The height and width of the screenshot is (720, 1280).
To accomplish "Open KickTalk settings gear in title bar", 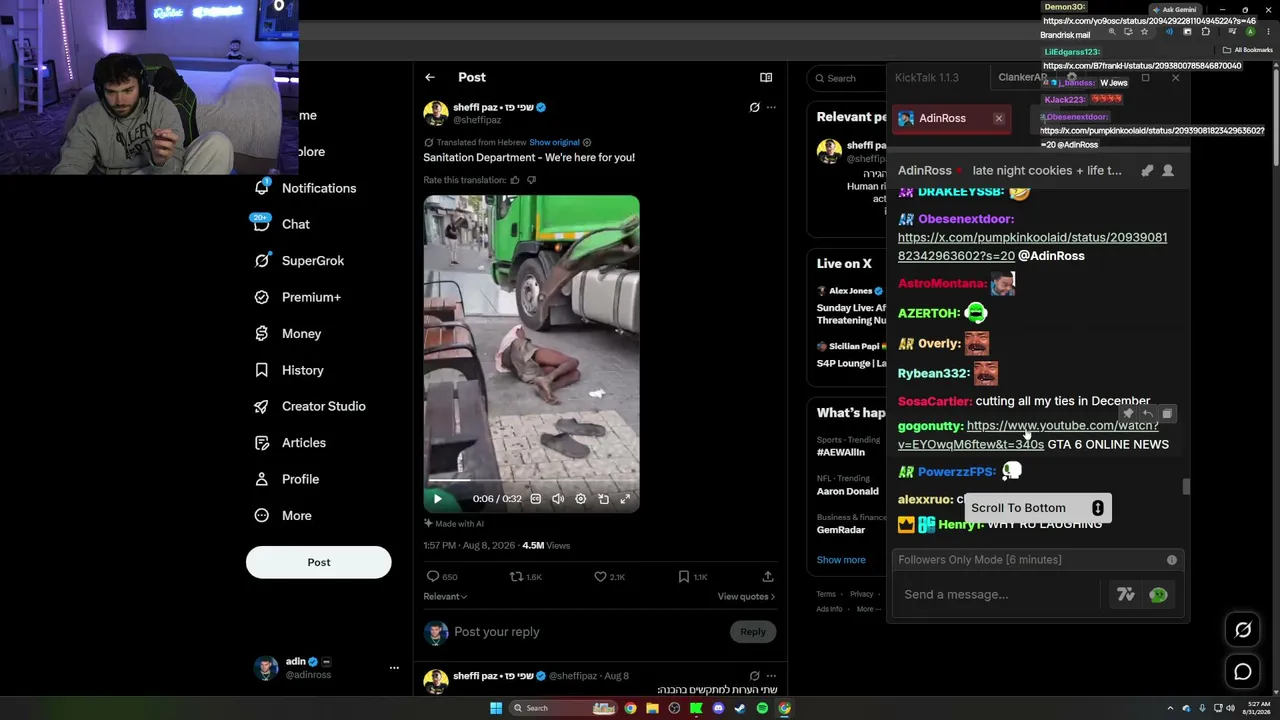I will [1071, 78].
